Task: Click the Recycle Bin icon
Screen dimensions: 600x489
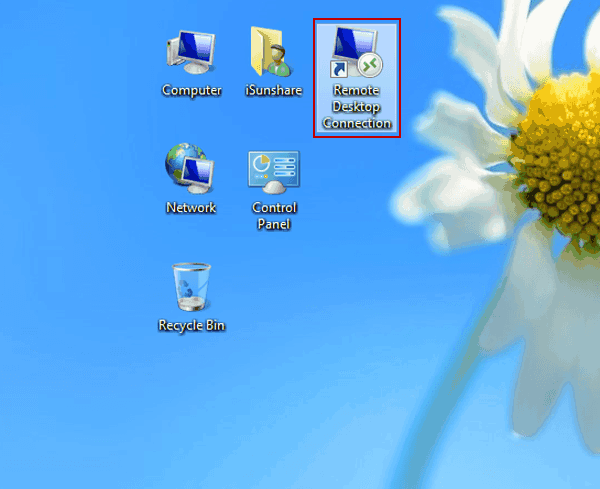Action: 191,286
